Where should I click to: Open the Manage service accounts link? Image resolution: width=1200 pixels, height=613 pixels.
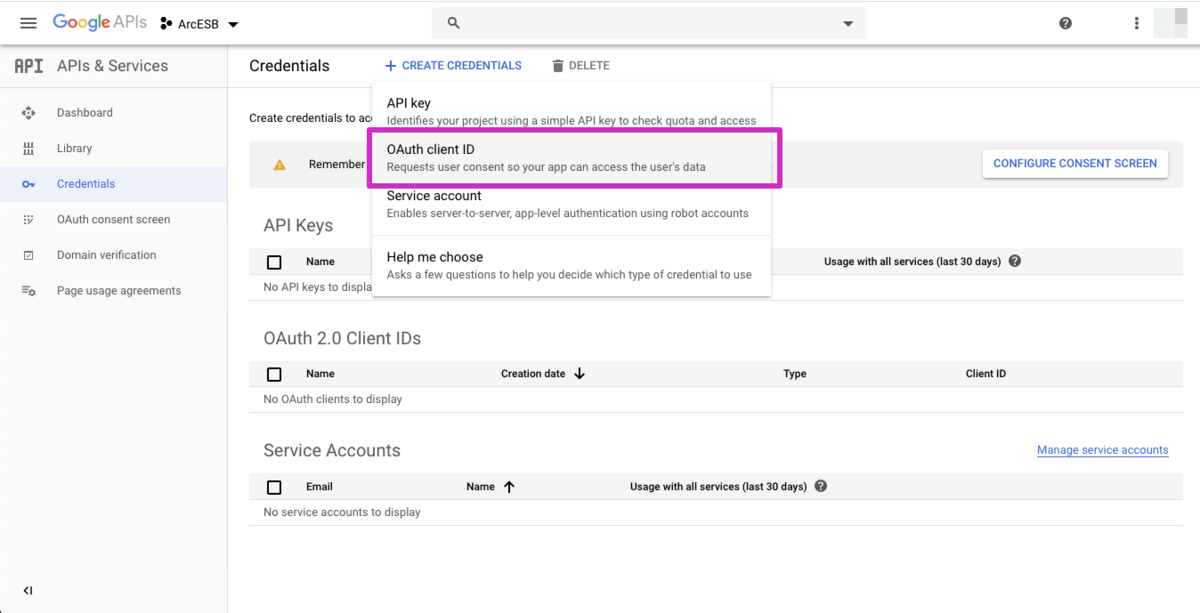pos(1102,450)
